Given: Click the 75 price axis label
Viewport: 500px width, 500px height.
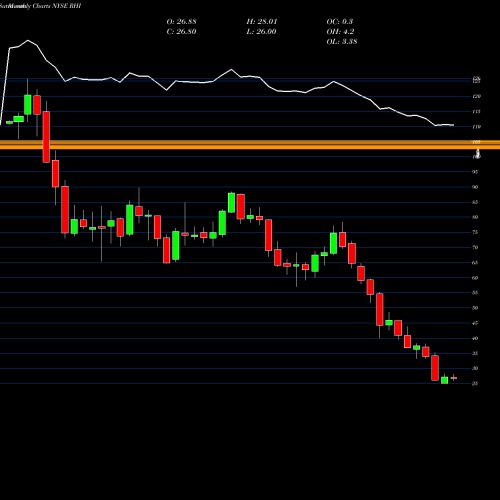Looking at the screenshot, I should click(475, 232).
